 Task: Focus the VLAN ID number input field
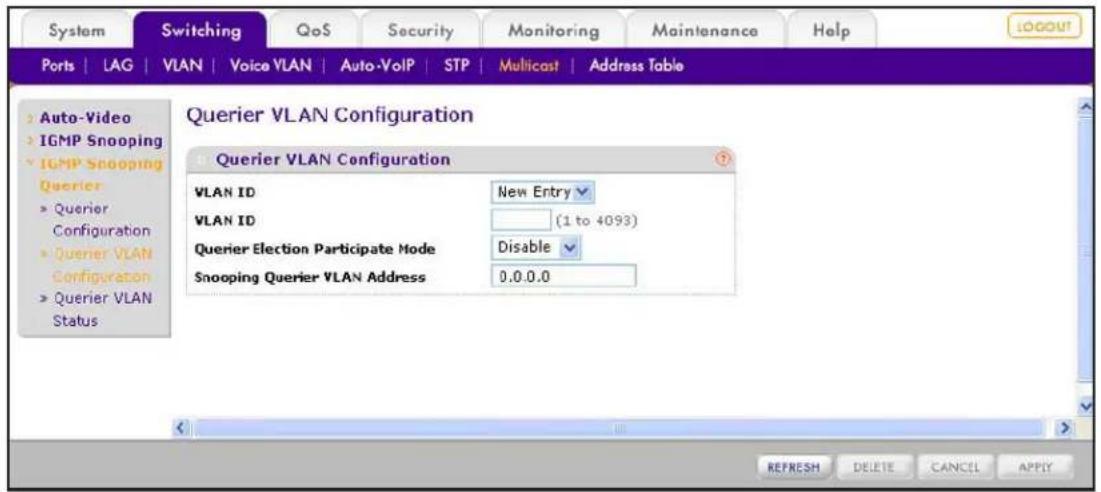tap(521, 220)
